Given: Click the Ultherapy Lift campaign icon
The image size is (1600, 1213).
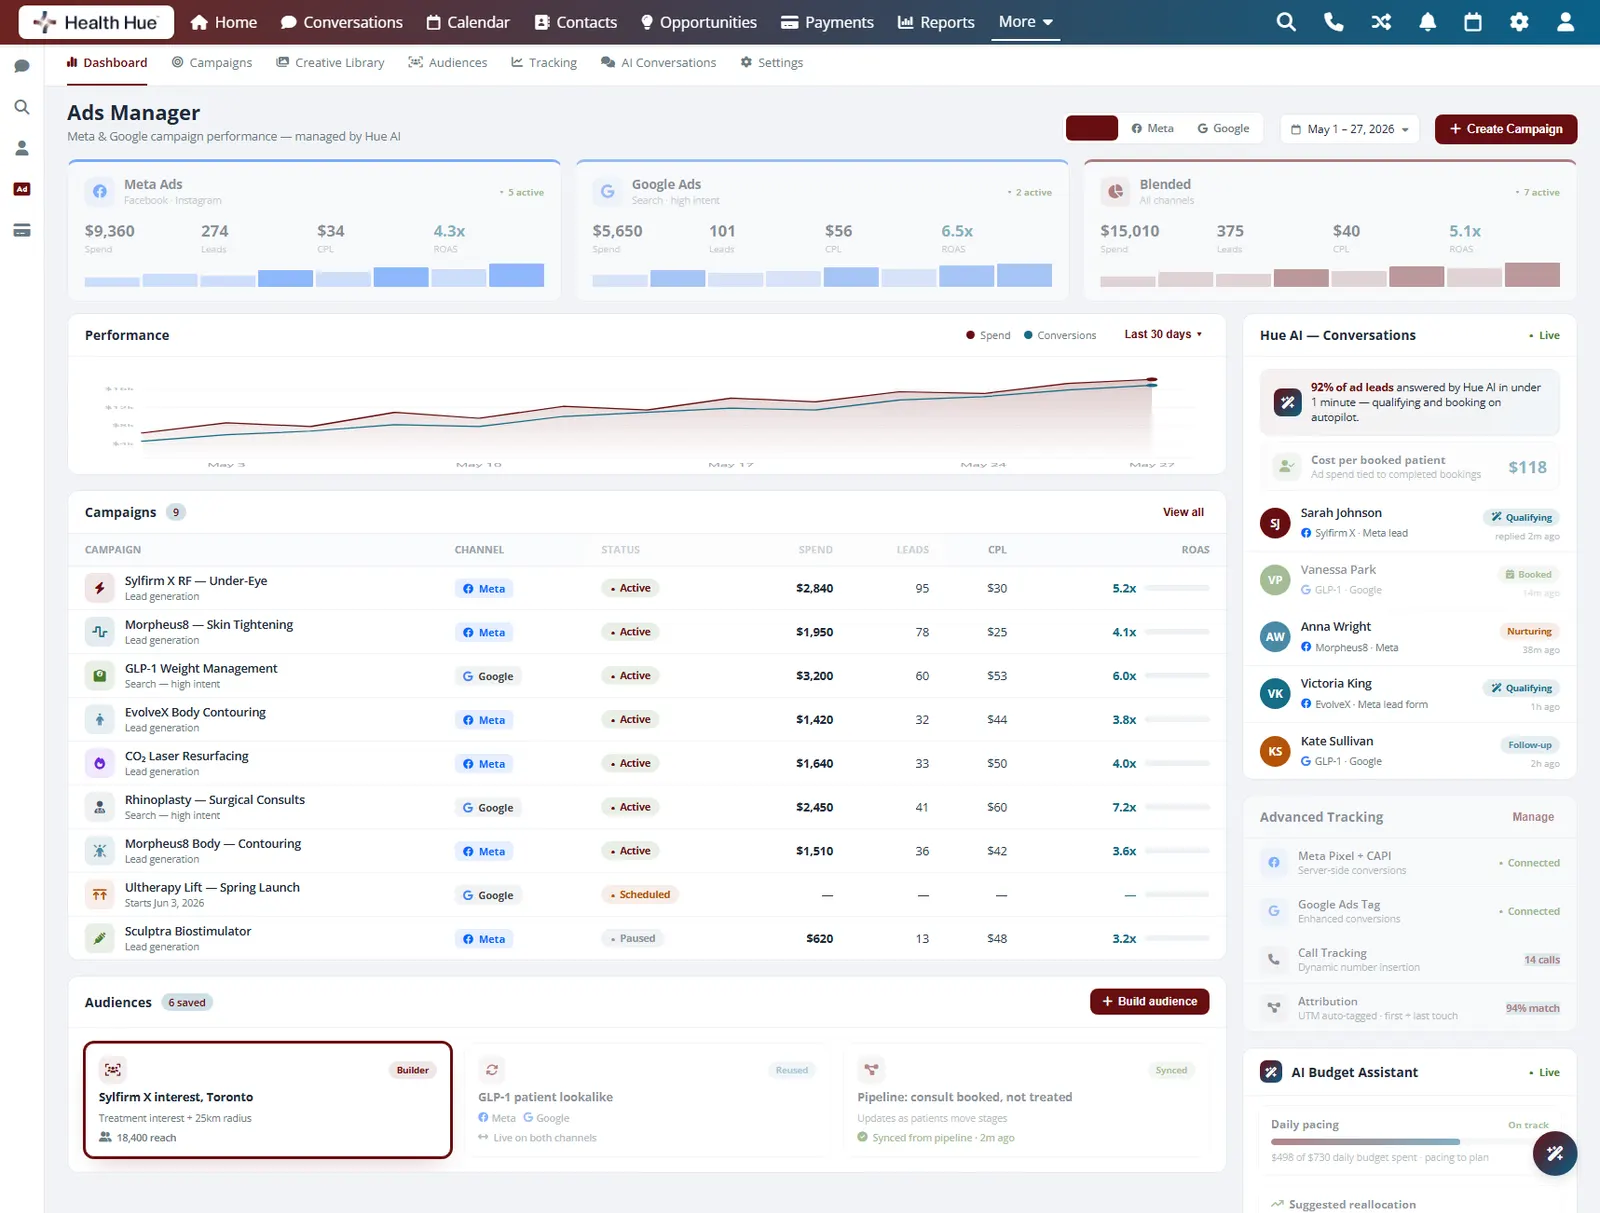Looking at the screenshot, I should [100, 895].
